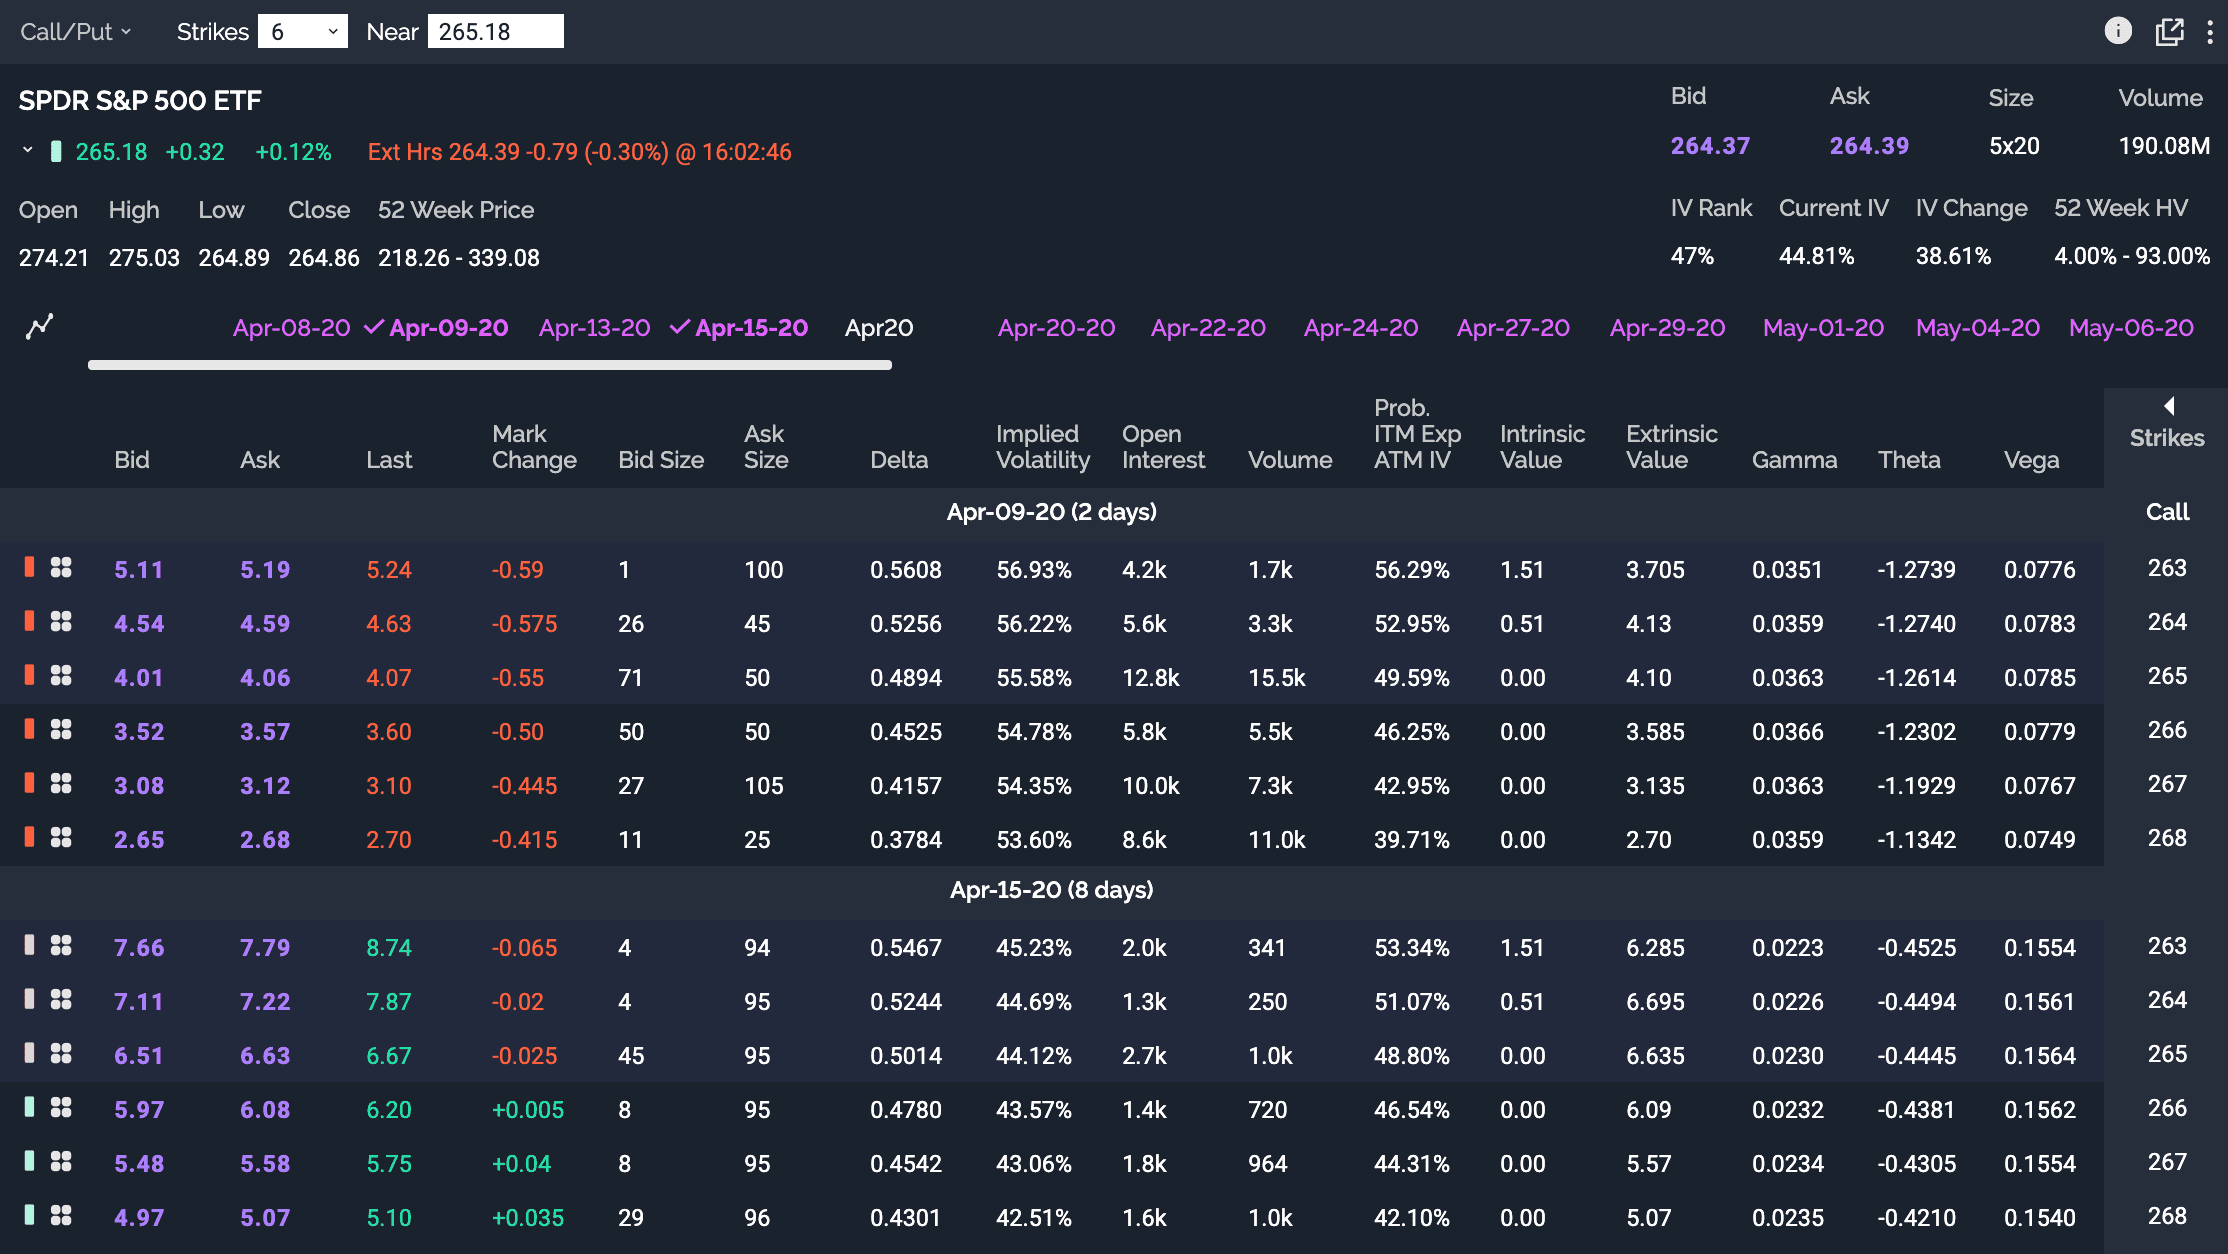Screen dimensions: 2228x1254
Task: Click candle icon on Apr-09 265 call row
Action: pos(30,676)
